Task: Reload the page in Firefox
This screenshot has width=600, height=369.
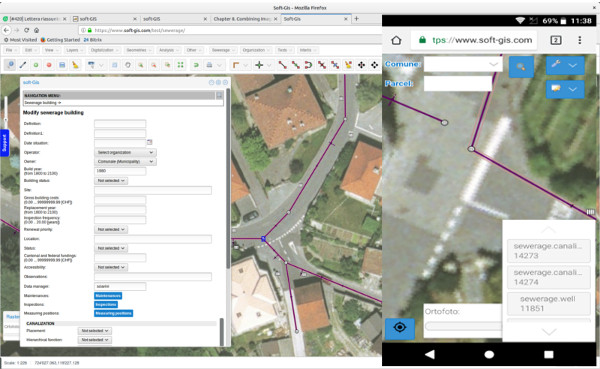Action: click(x=26, y=30)
